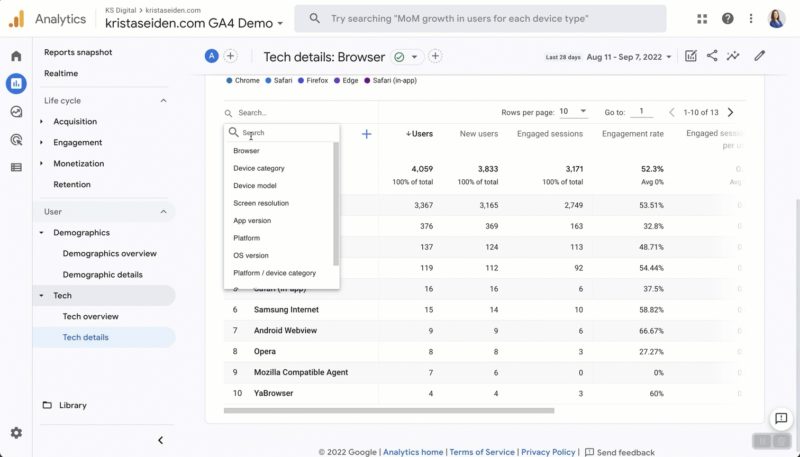800x457 pixels.
Task: Select Browser in the dimension list
Action: point(246,151)
